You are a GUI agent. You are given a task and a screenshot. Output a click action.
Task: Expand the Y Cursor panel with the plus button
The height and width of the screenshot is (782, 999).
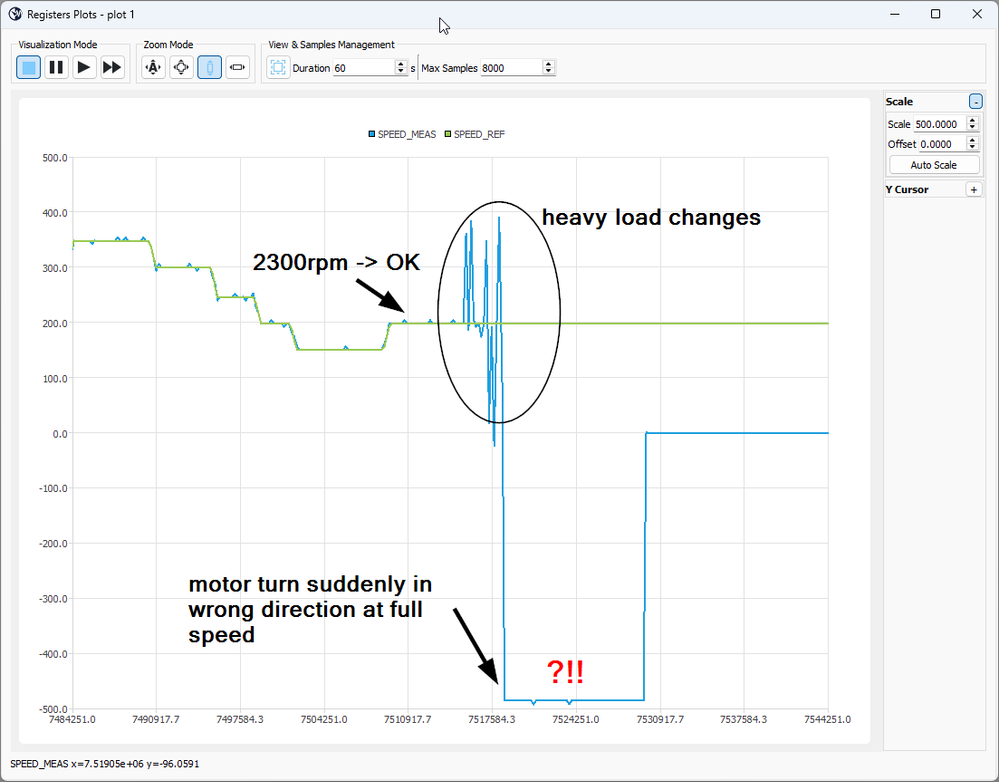pos(974,190)
